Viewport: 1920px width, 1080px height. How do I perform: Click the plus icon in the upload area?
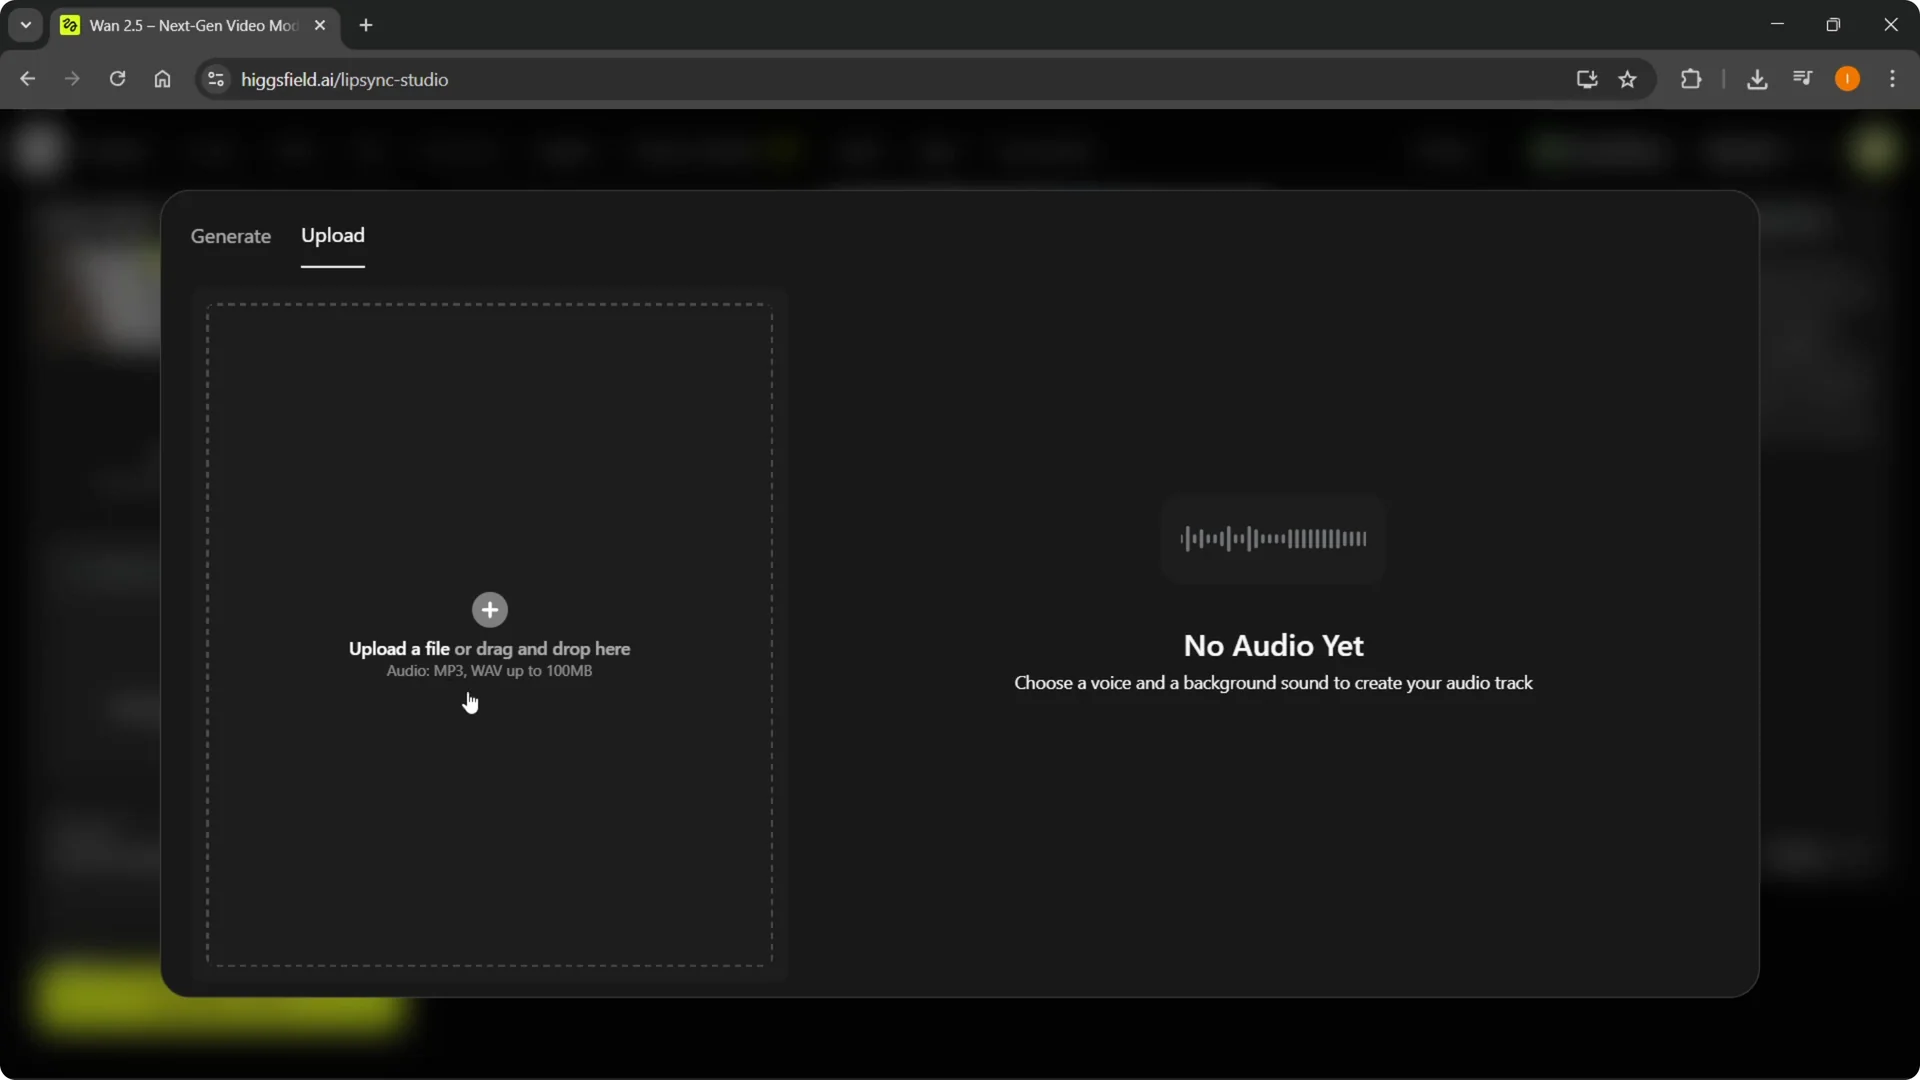click(x=489, y=610)
